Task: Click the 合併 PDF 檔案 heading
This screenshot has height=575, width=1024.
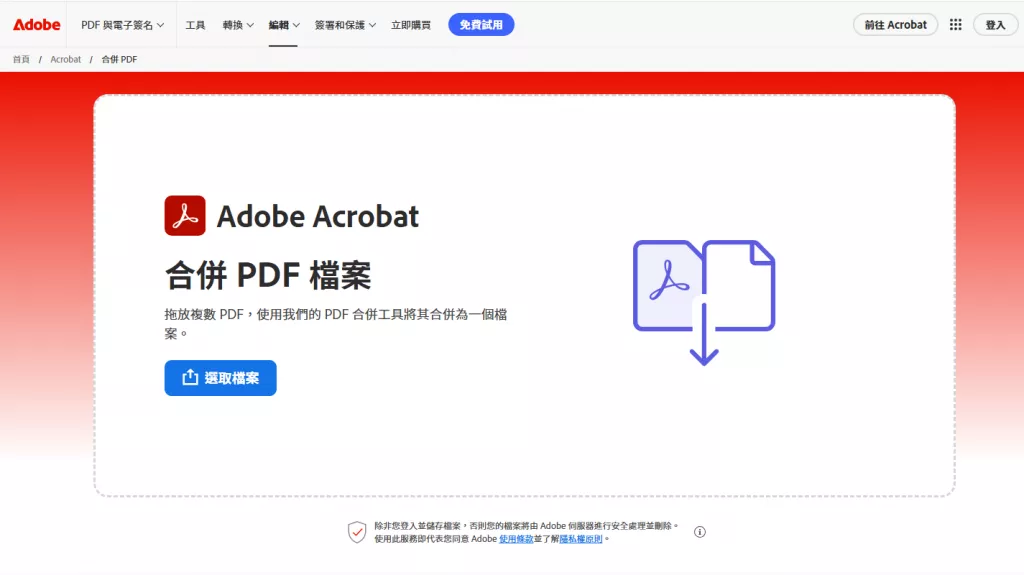Action: (x=268, y=275)
